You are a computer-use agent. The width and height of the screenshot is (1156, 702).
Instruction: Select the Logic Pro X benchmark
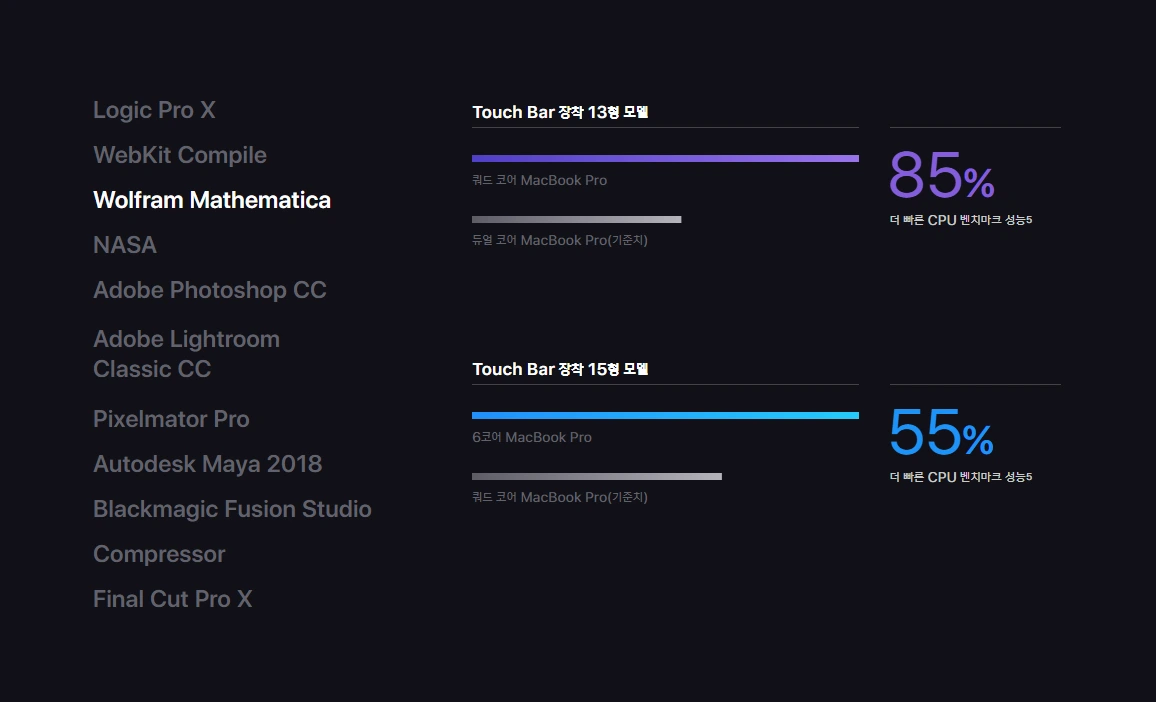point(154,110)
